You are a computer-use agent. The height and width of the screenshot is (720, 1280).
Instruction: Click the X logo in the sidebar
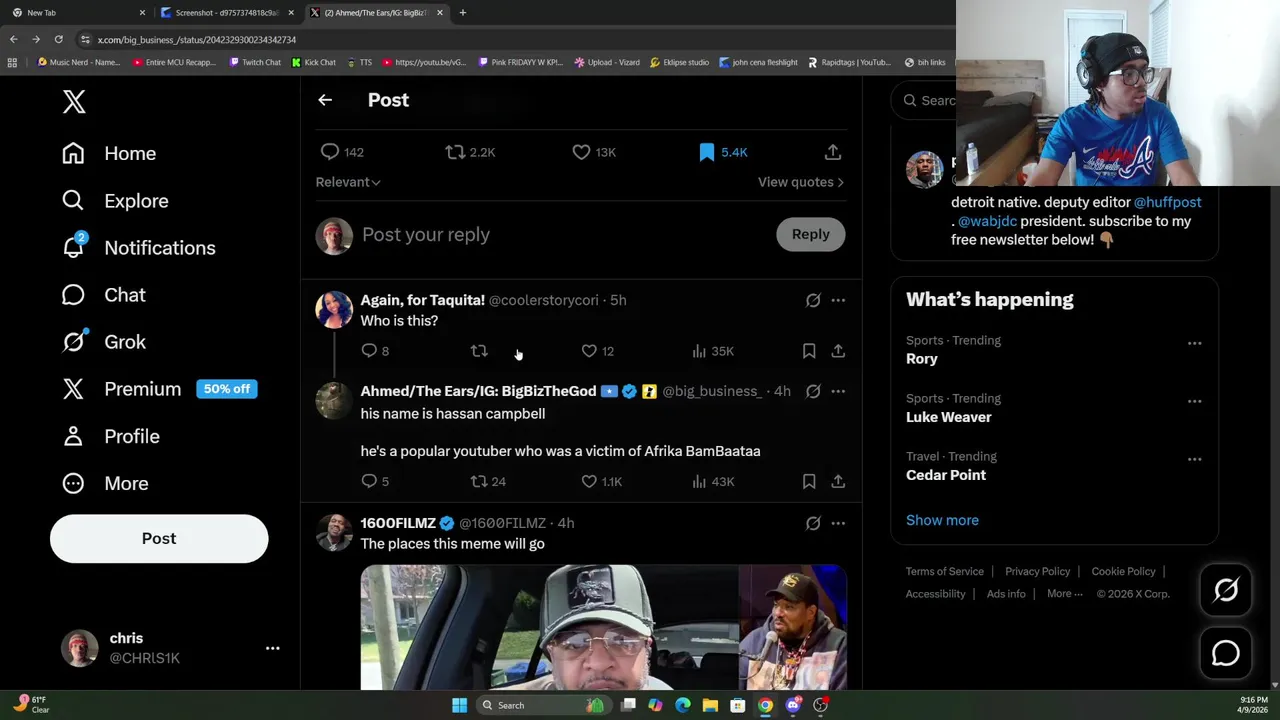(74, 101)
